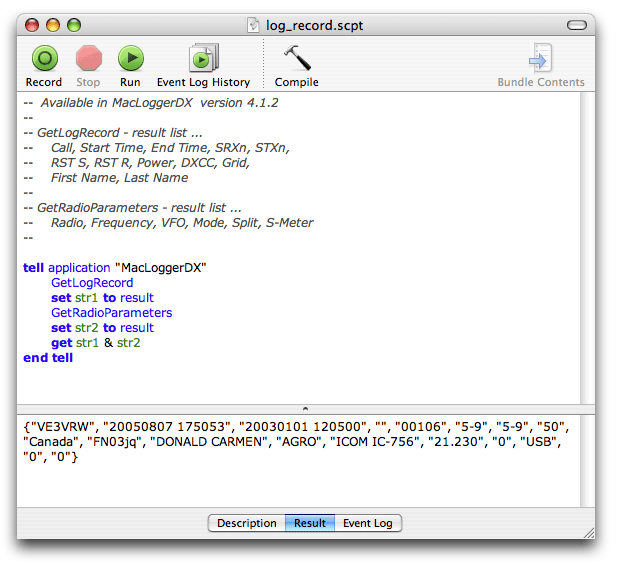This screenshot has width=620, height=565.
Task: Minimize the script window with yellow button
Action: click(x=53, y=24)
